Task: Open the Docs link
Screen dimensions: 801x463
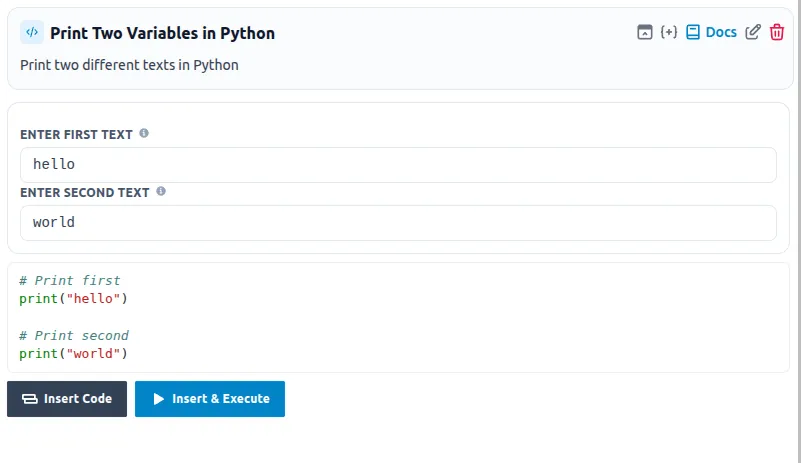Action: pyautogui.click(x=711, y=32)
